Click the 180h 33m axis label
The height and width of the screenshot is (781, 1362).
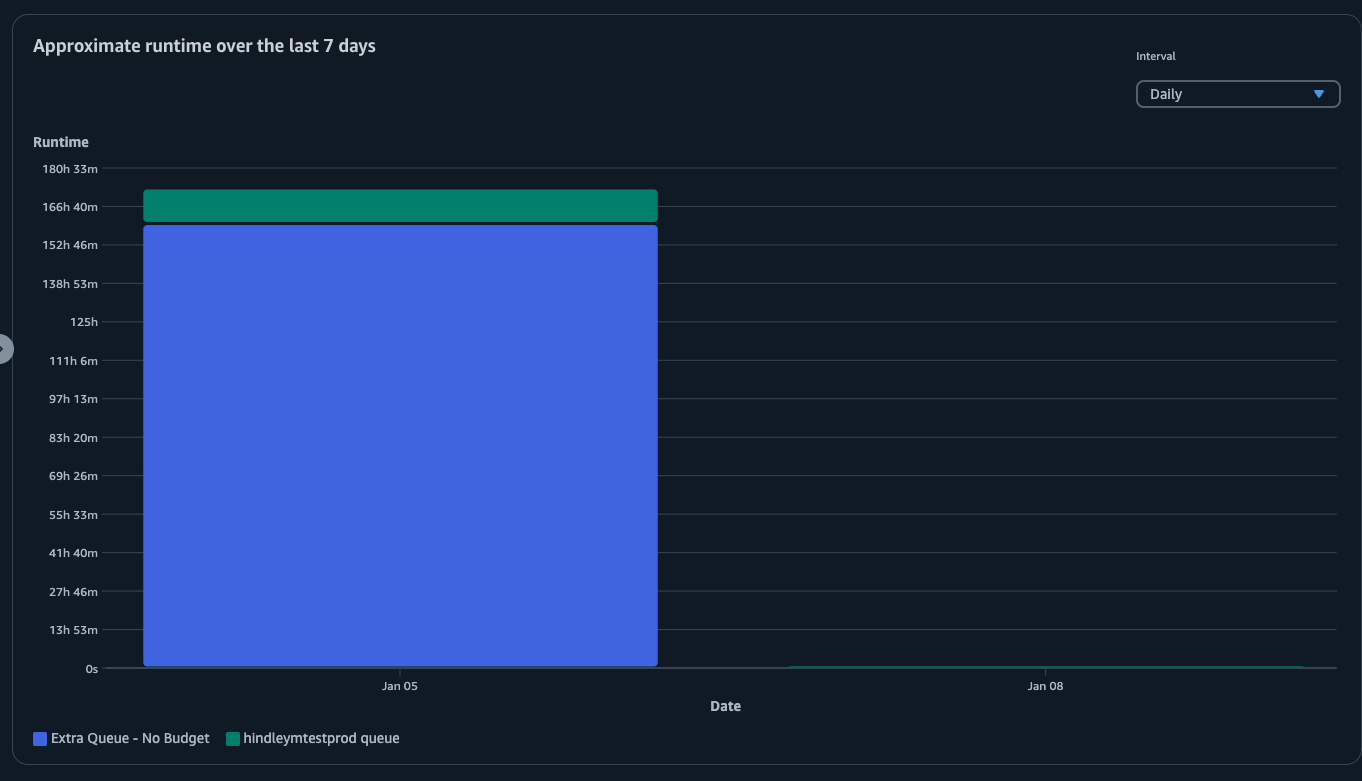coord(71,169)
